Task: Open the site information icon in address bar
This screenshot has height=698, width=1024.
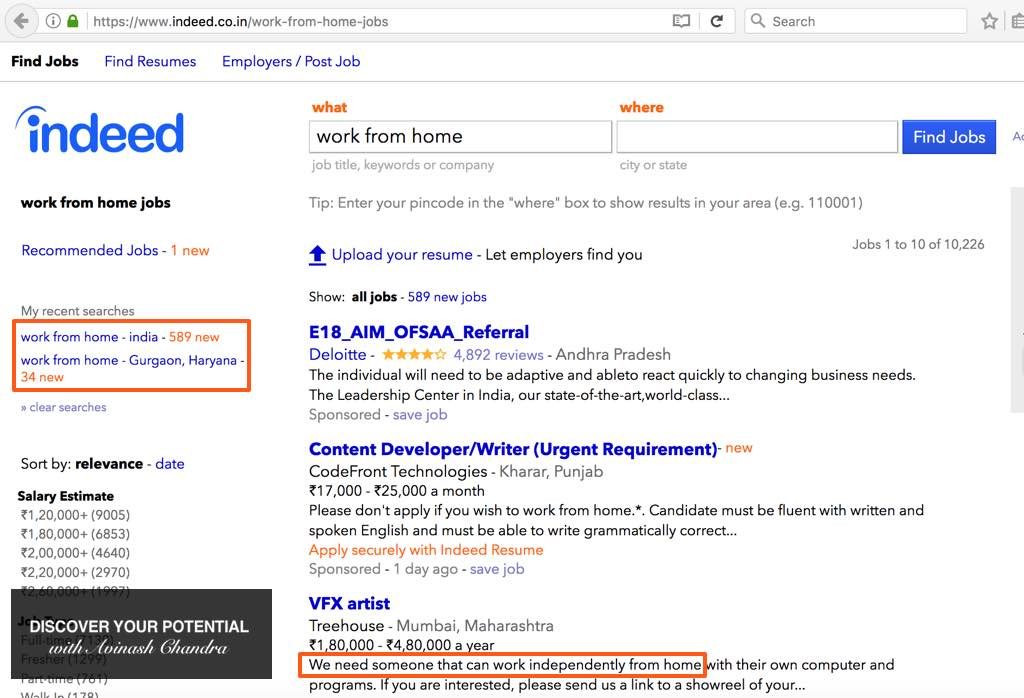Action: coord(54,21)
